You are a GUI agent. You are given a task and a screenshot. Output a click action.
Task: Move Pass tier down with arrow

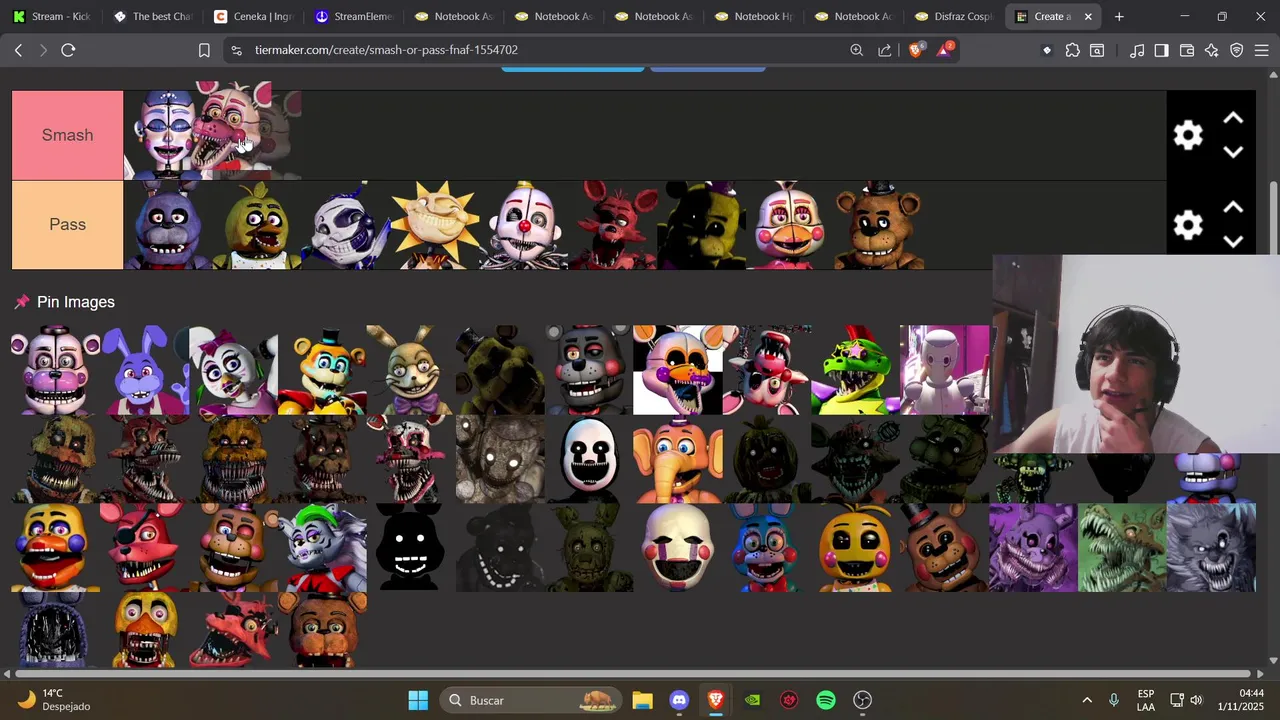tap(1233, 241)
